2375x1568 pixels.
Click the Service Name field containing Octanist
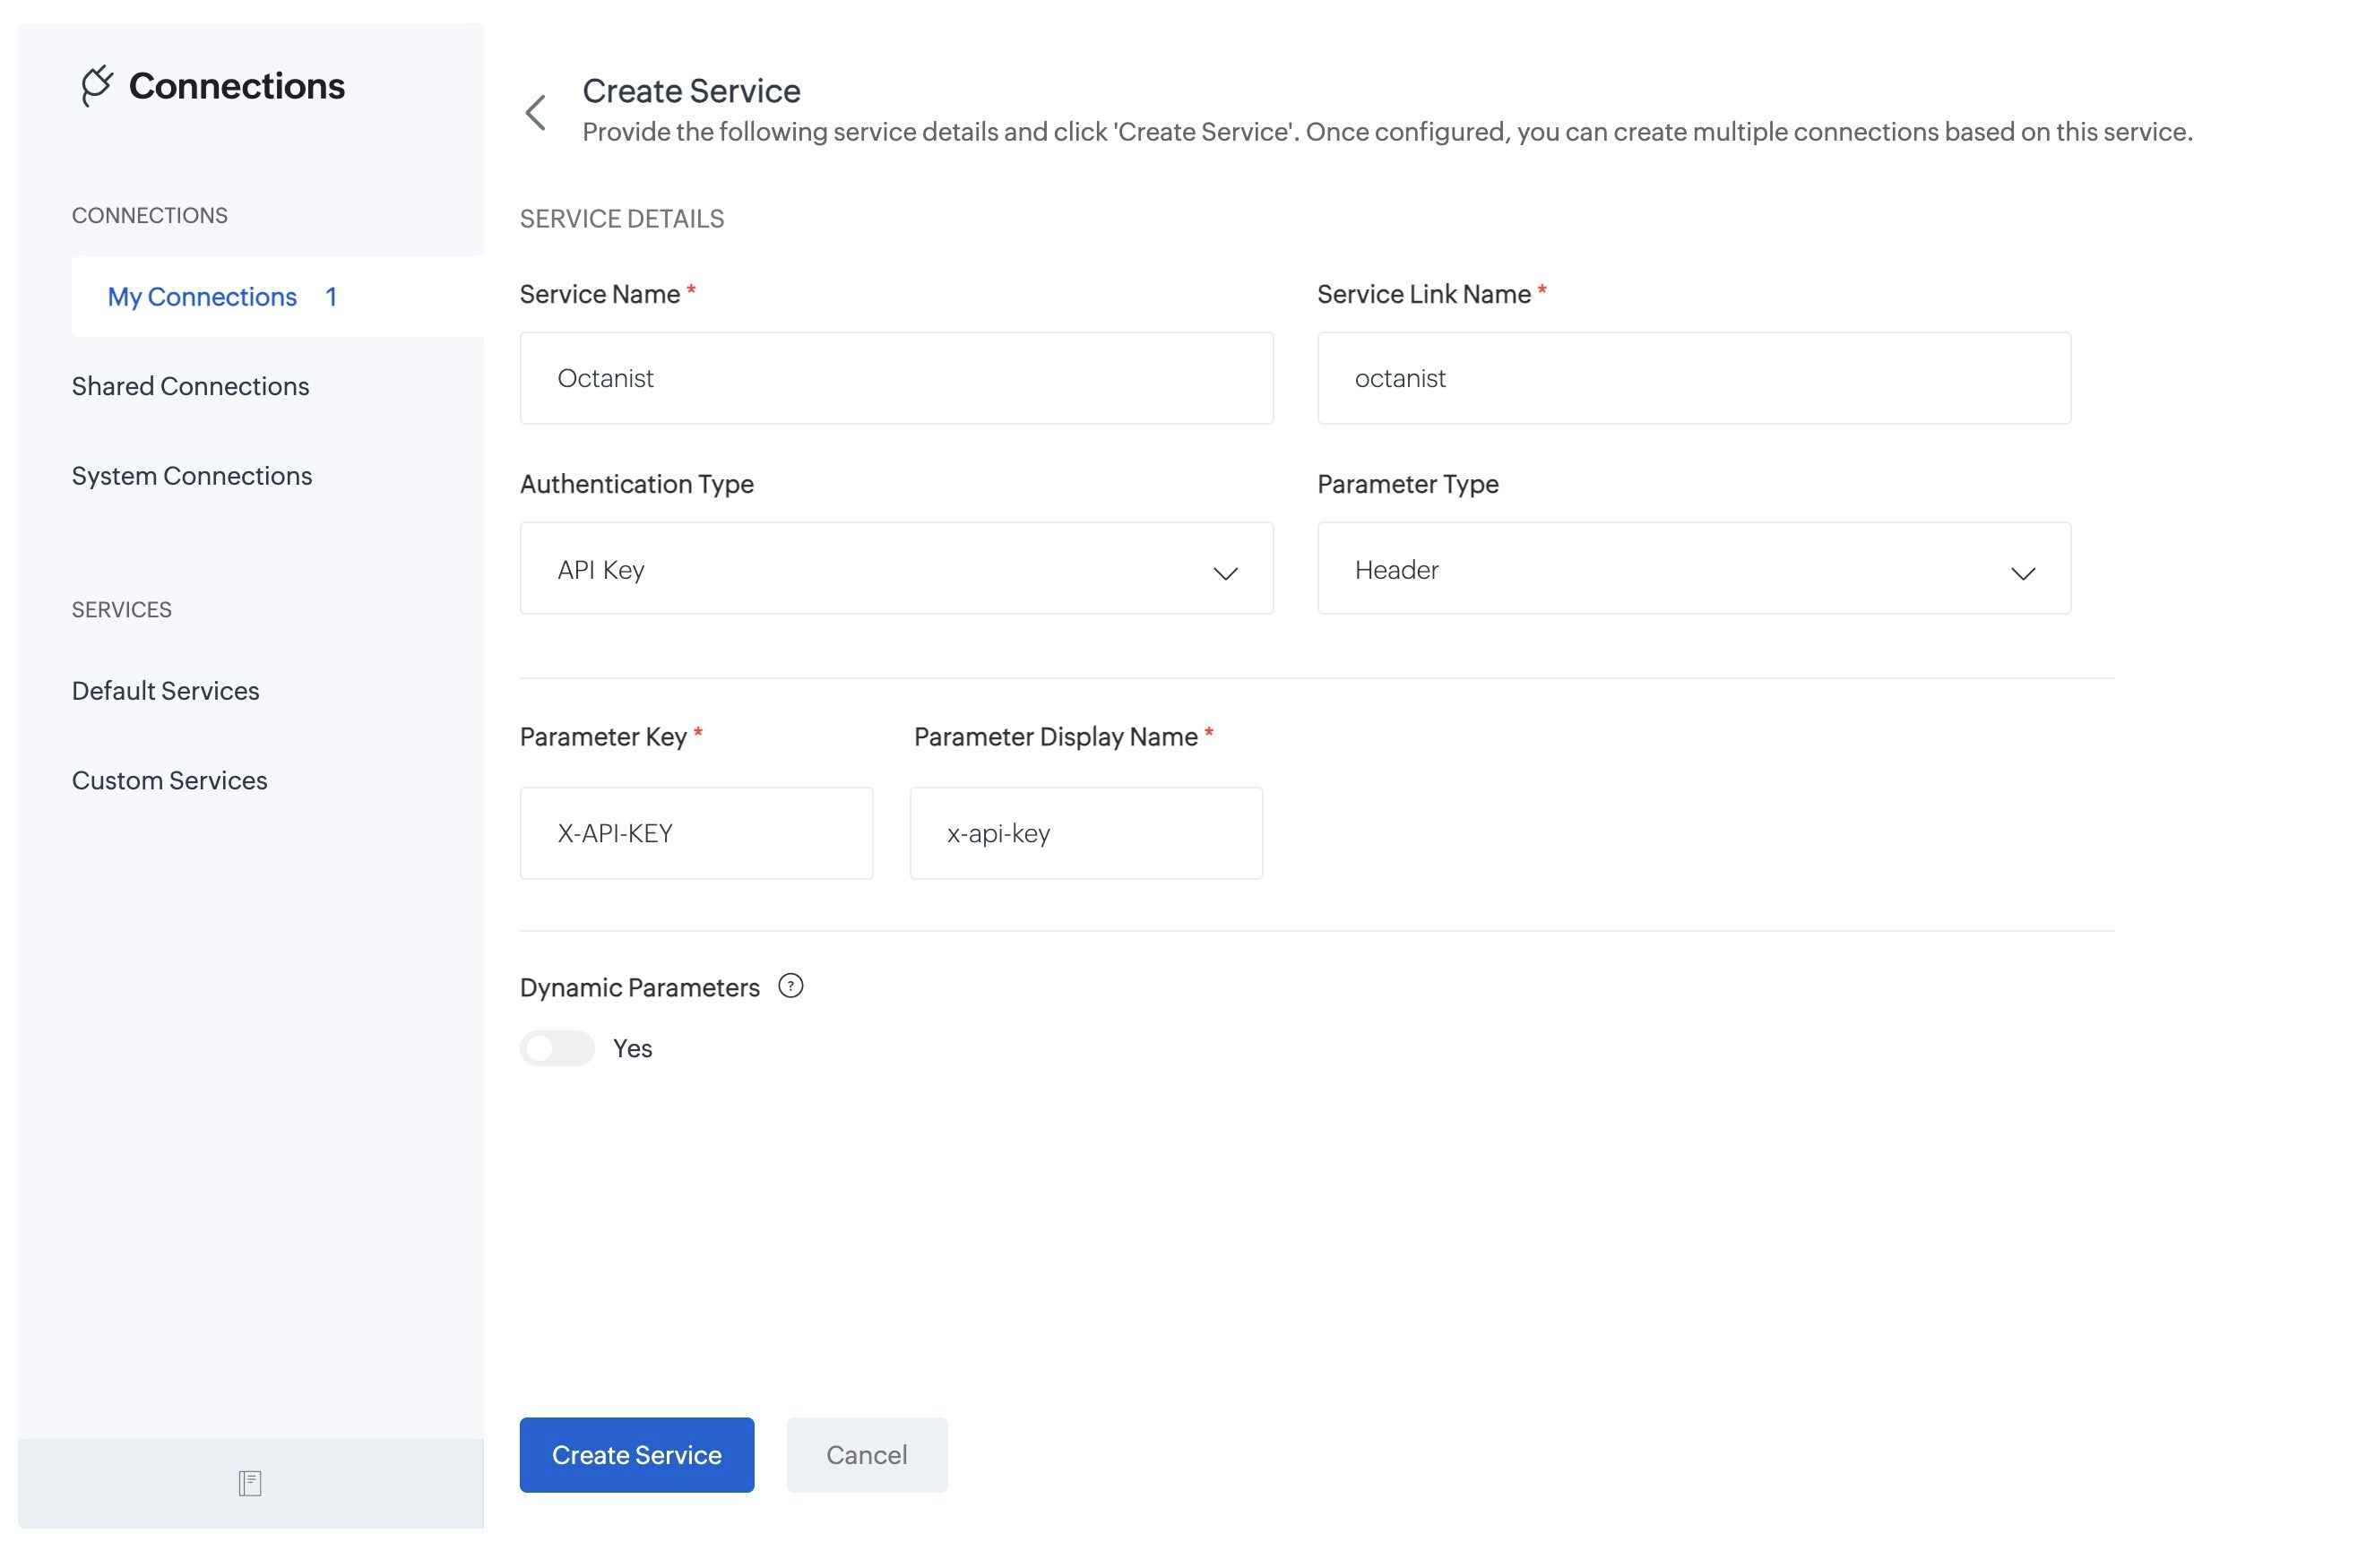tap(896, 378)
